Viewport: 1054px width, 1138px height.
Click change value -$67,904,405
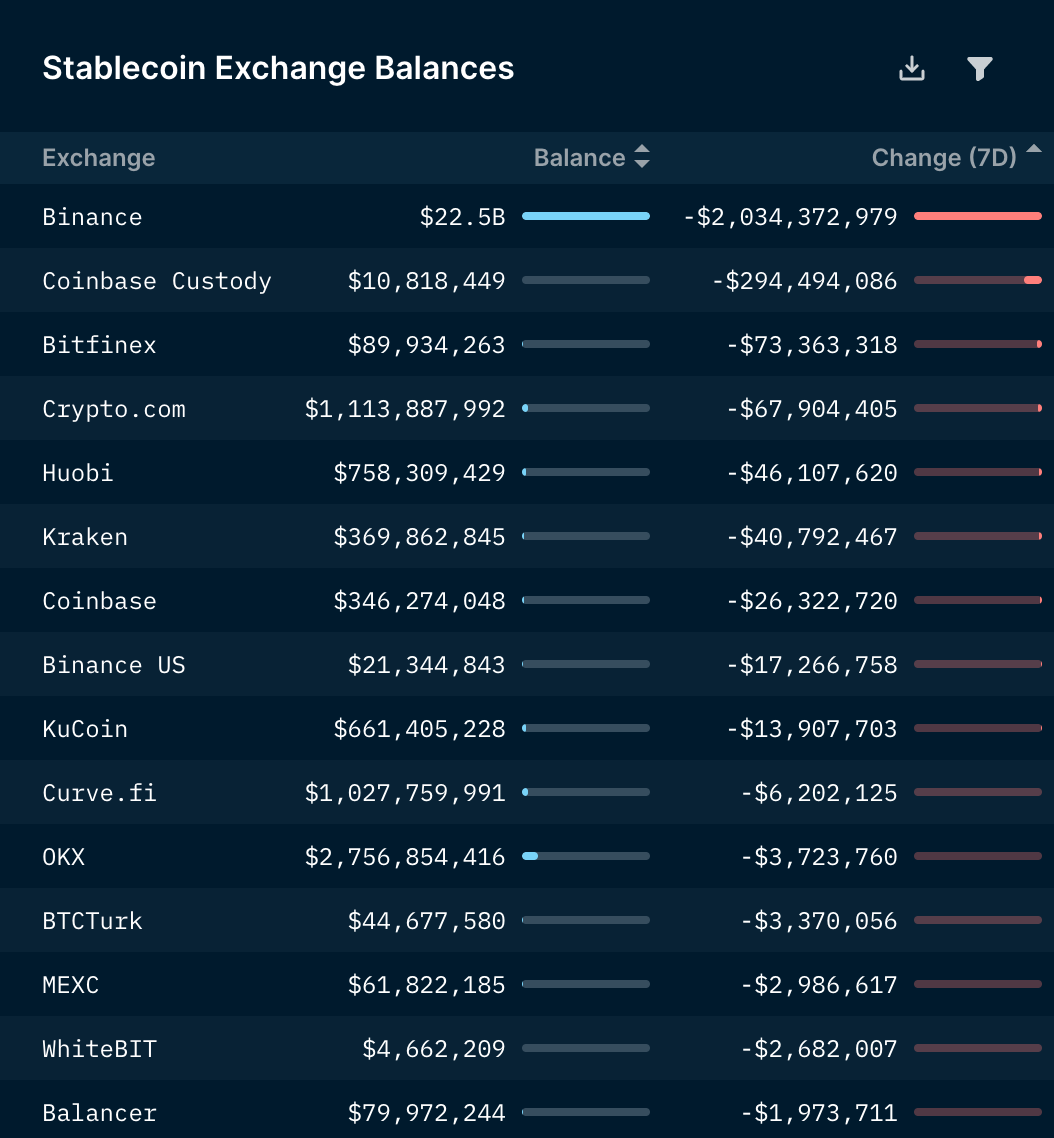coord(812,409)
